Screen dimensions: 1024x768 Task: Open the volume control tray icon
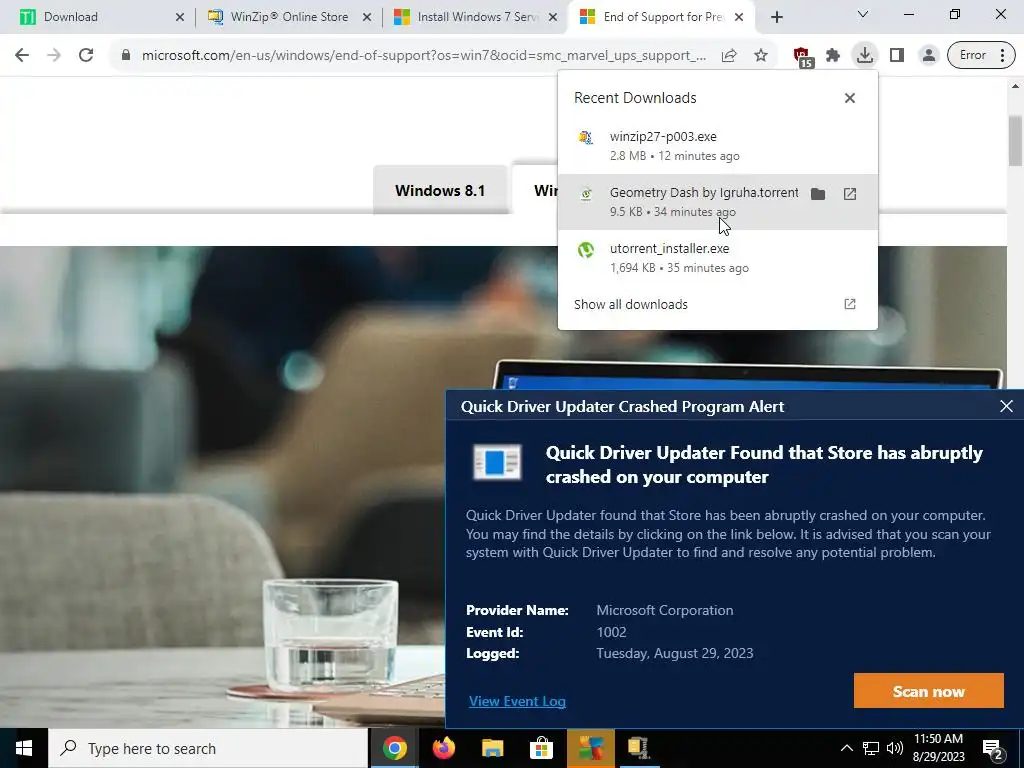[x=895, y=748]
